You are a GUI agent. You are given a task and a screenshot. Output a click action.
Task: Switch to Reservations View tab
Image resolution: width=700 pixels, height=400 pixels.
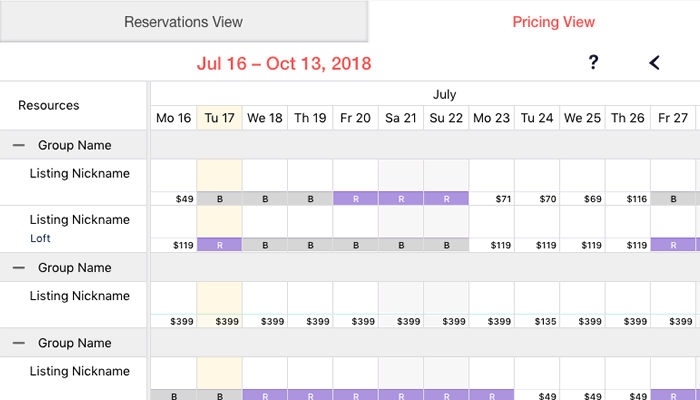183,21
